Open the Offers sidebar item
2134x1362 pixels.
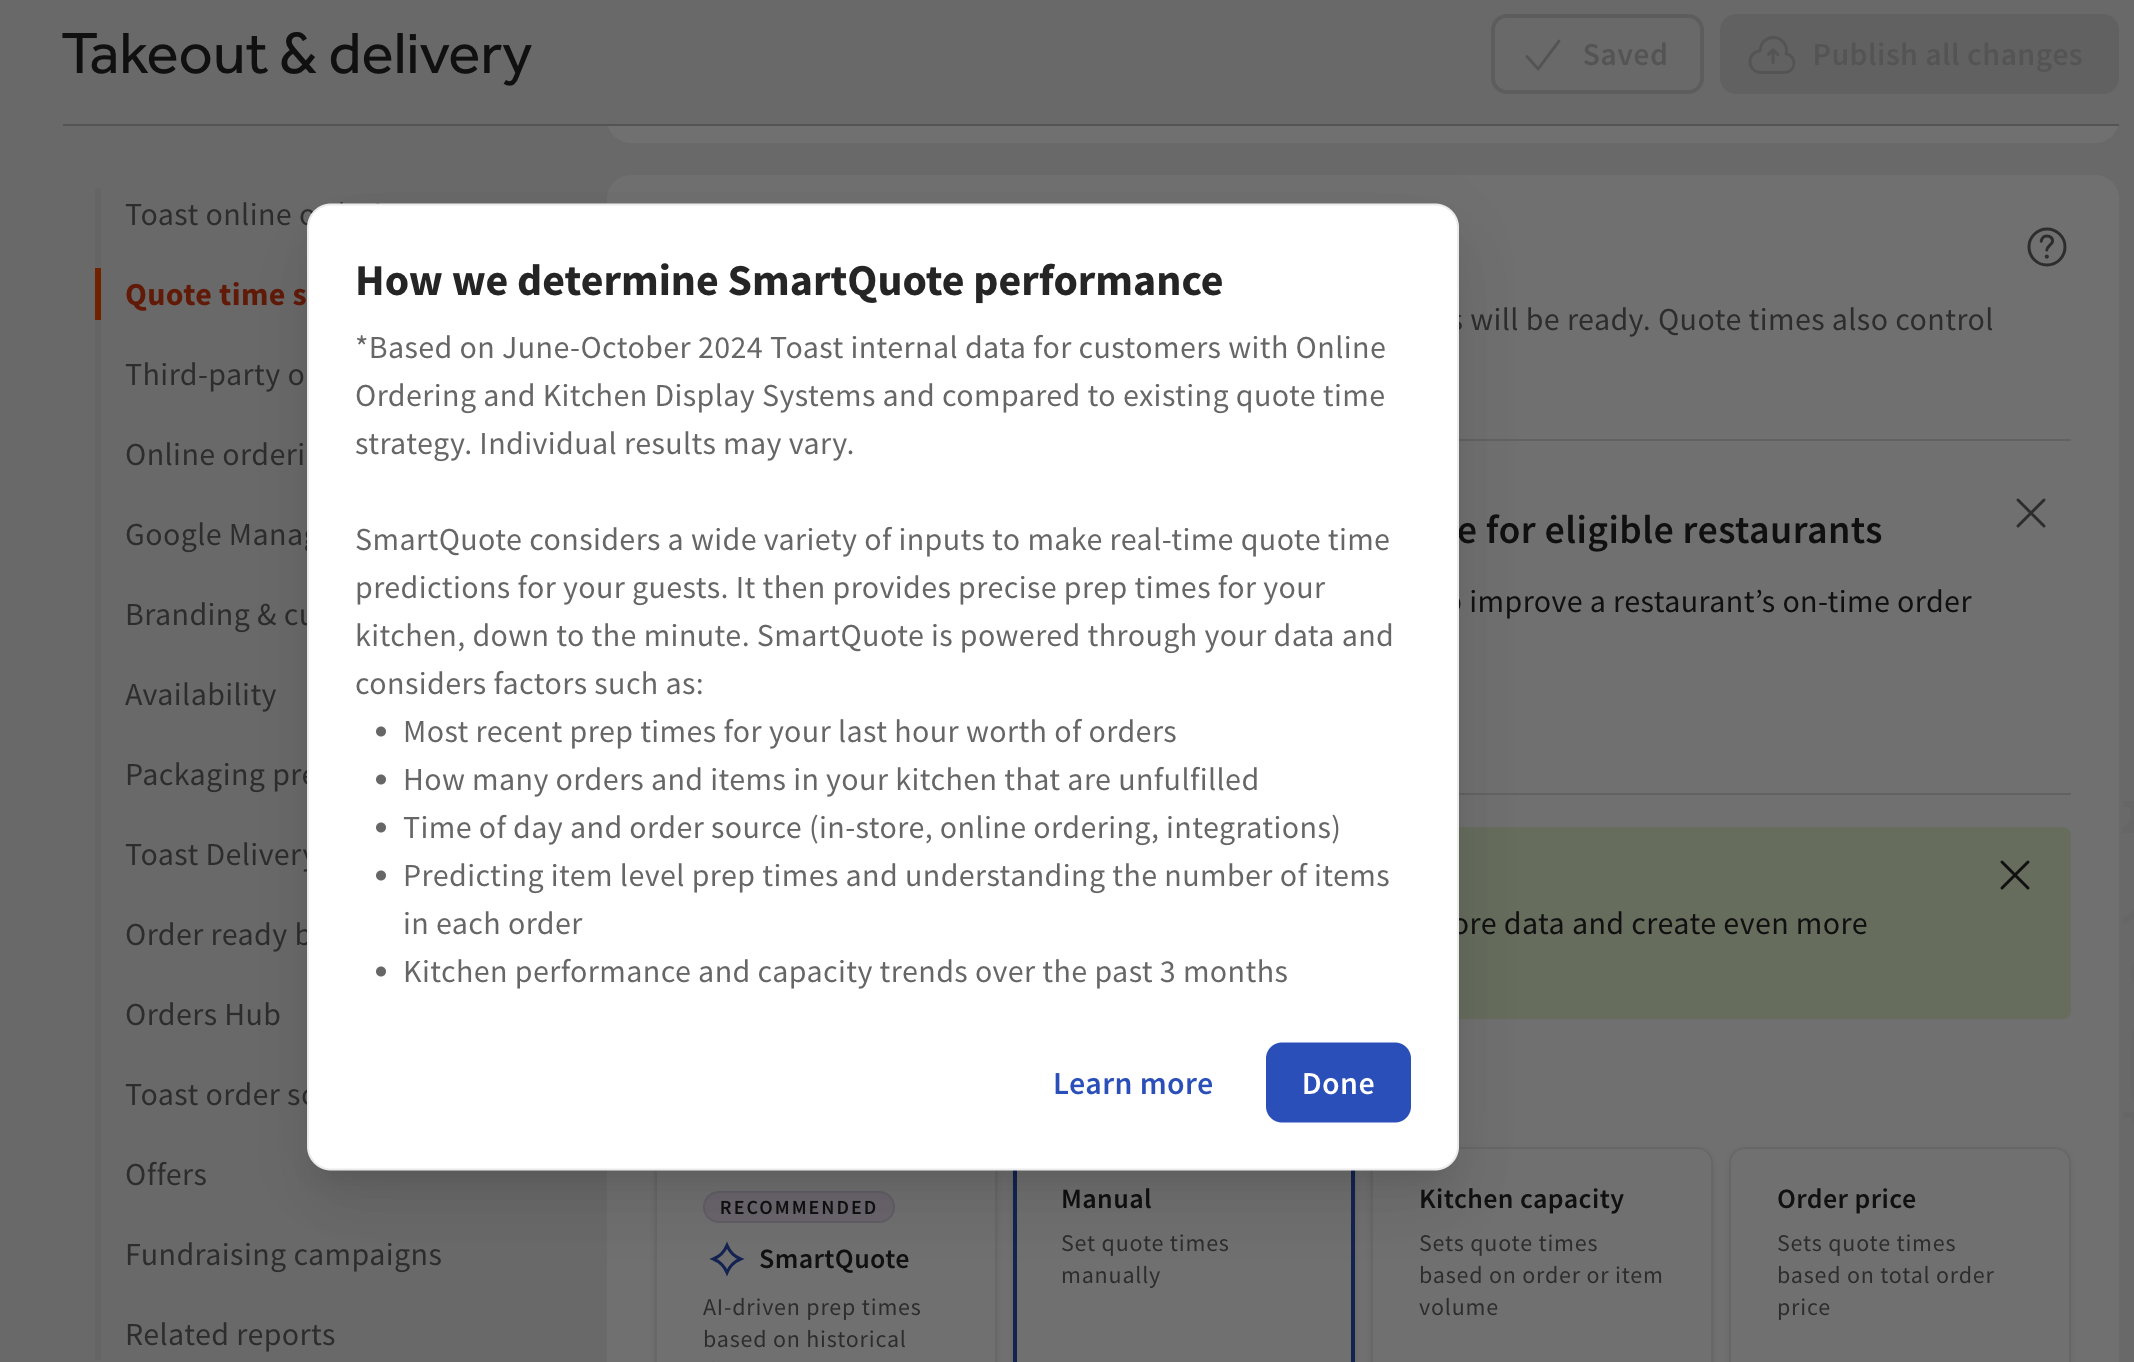166,1174
